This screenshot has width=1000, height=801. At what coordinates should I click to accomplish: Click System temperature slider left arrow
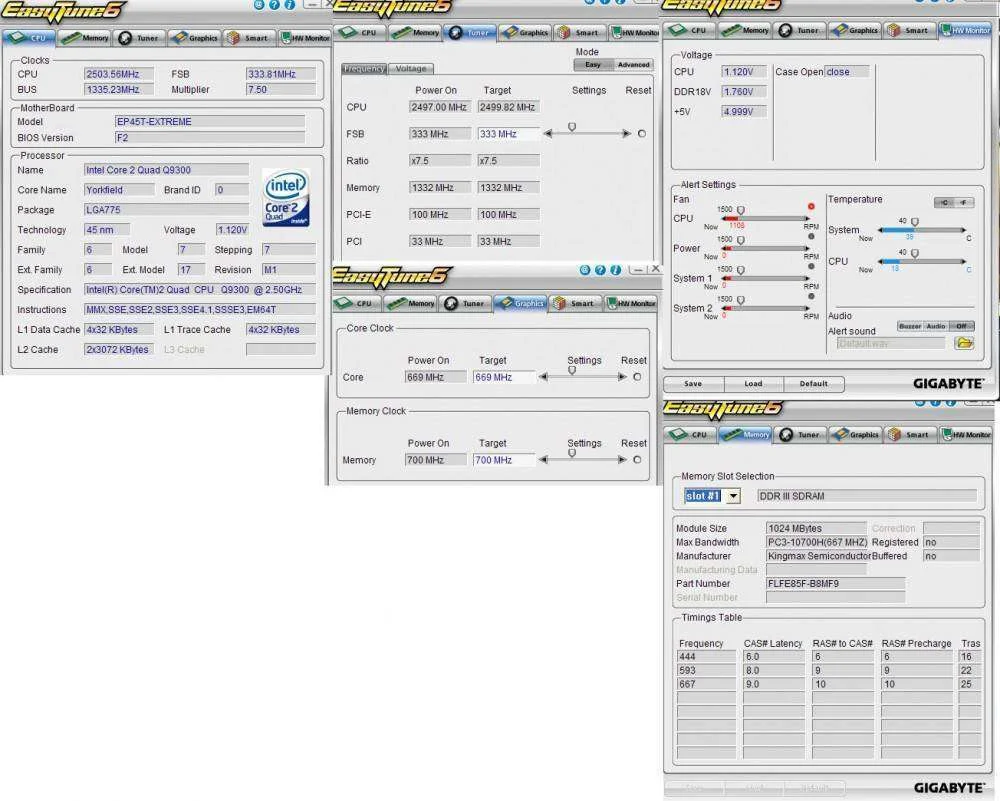(881, 230)
